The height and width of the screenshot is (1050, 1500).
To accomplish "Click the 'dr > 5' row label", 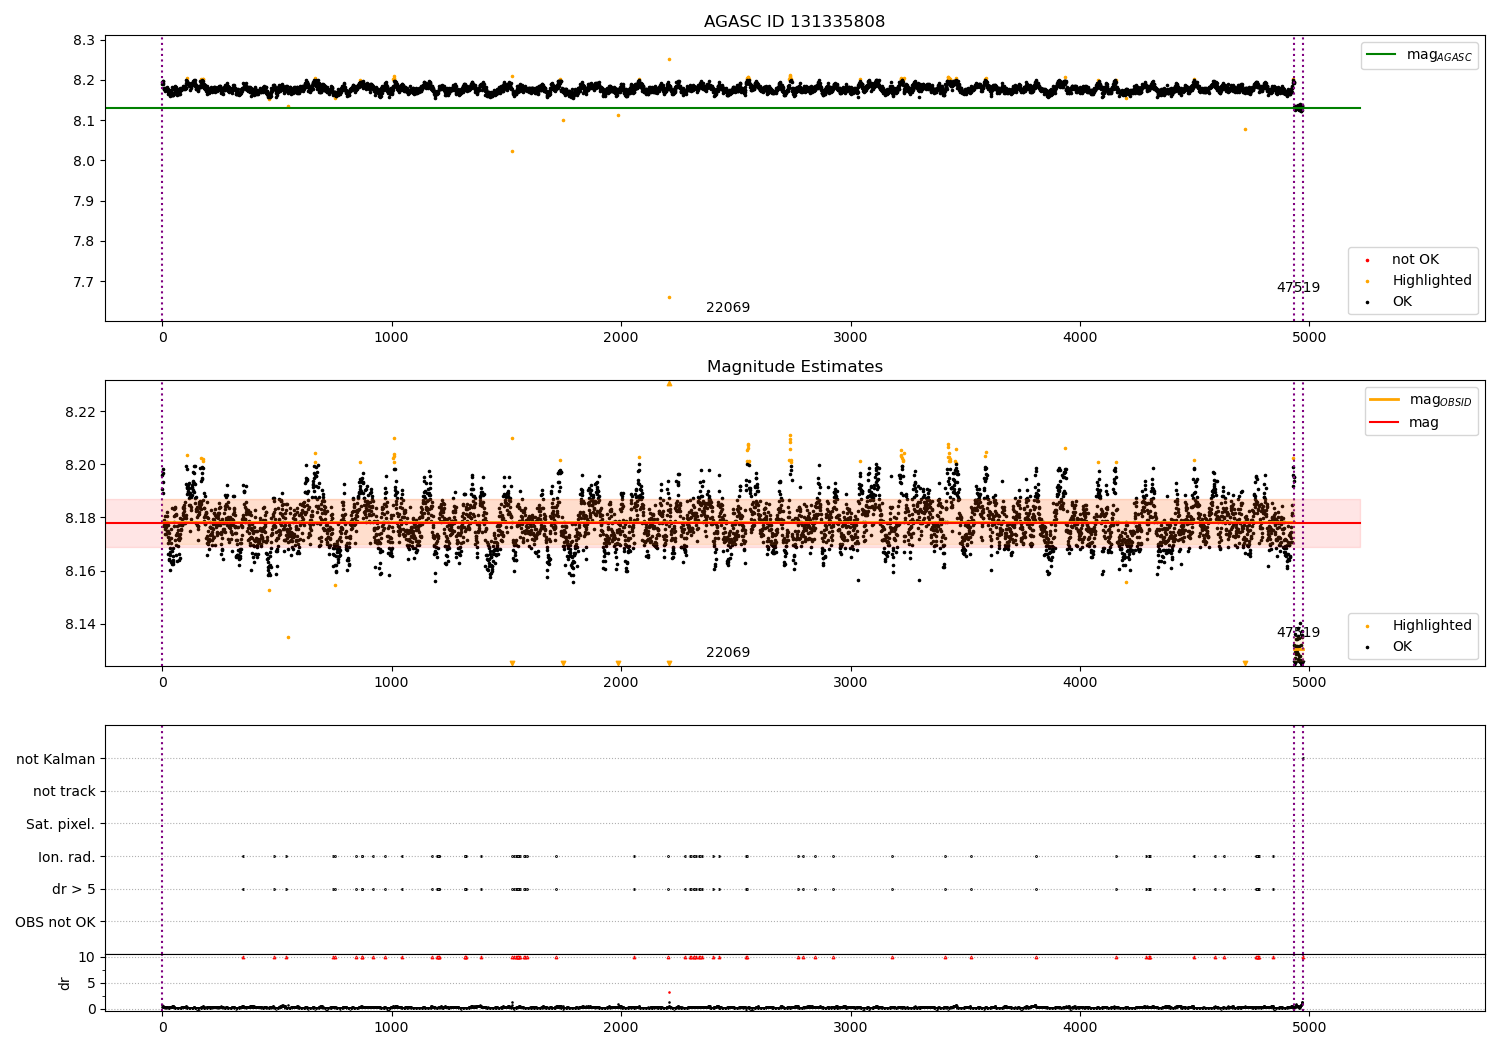I will coord(73,889).
